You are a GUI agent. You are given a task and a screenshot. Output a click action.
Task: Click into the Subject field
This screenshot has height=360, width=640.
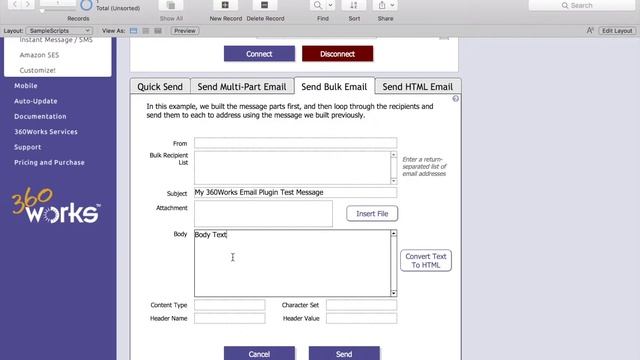[x=296, y=192]
